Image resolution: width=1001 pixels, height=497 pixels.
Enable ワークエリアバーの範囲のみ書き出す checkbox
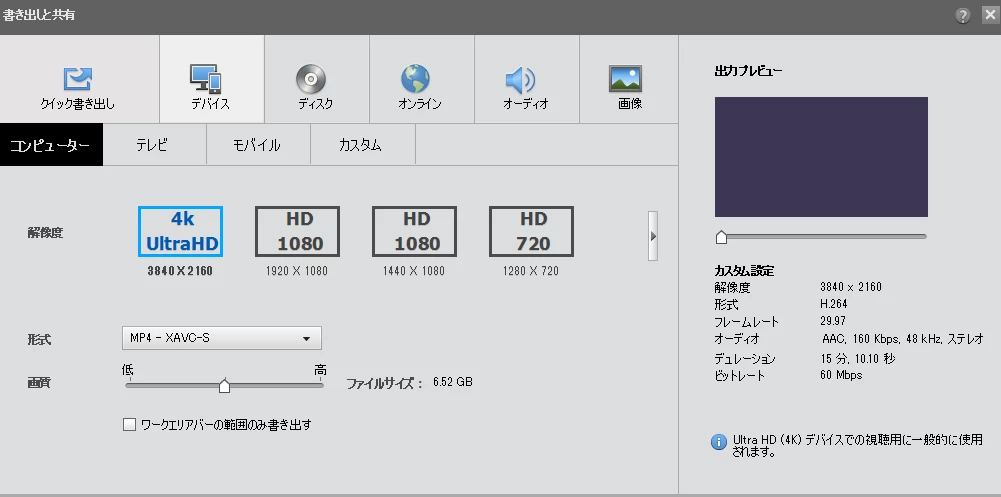tap(130, 424)
